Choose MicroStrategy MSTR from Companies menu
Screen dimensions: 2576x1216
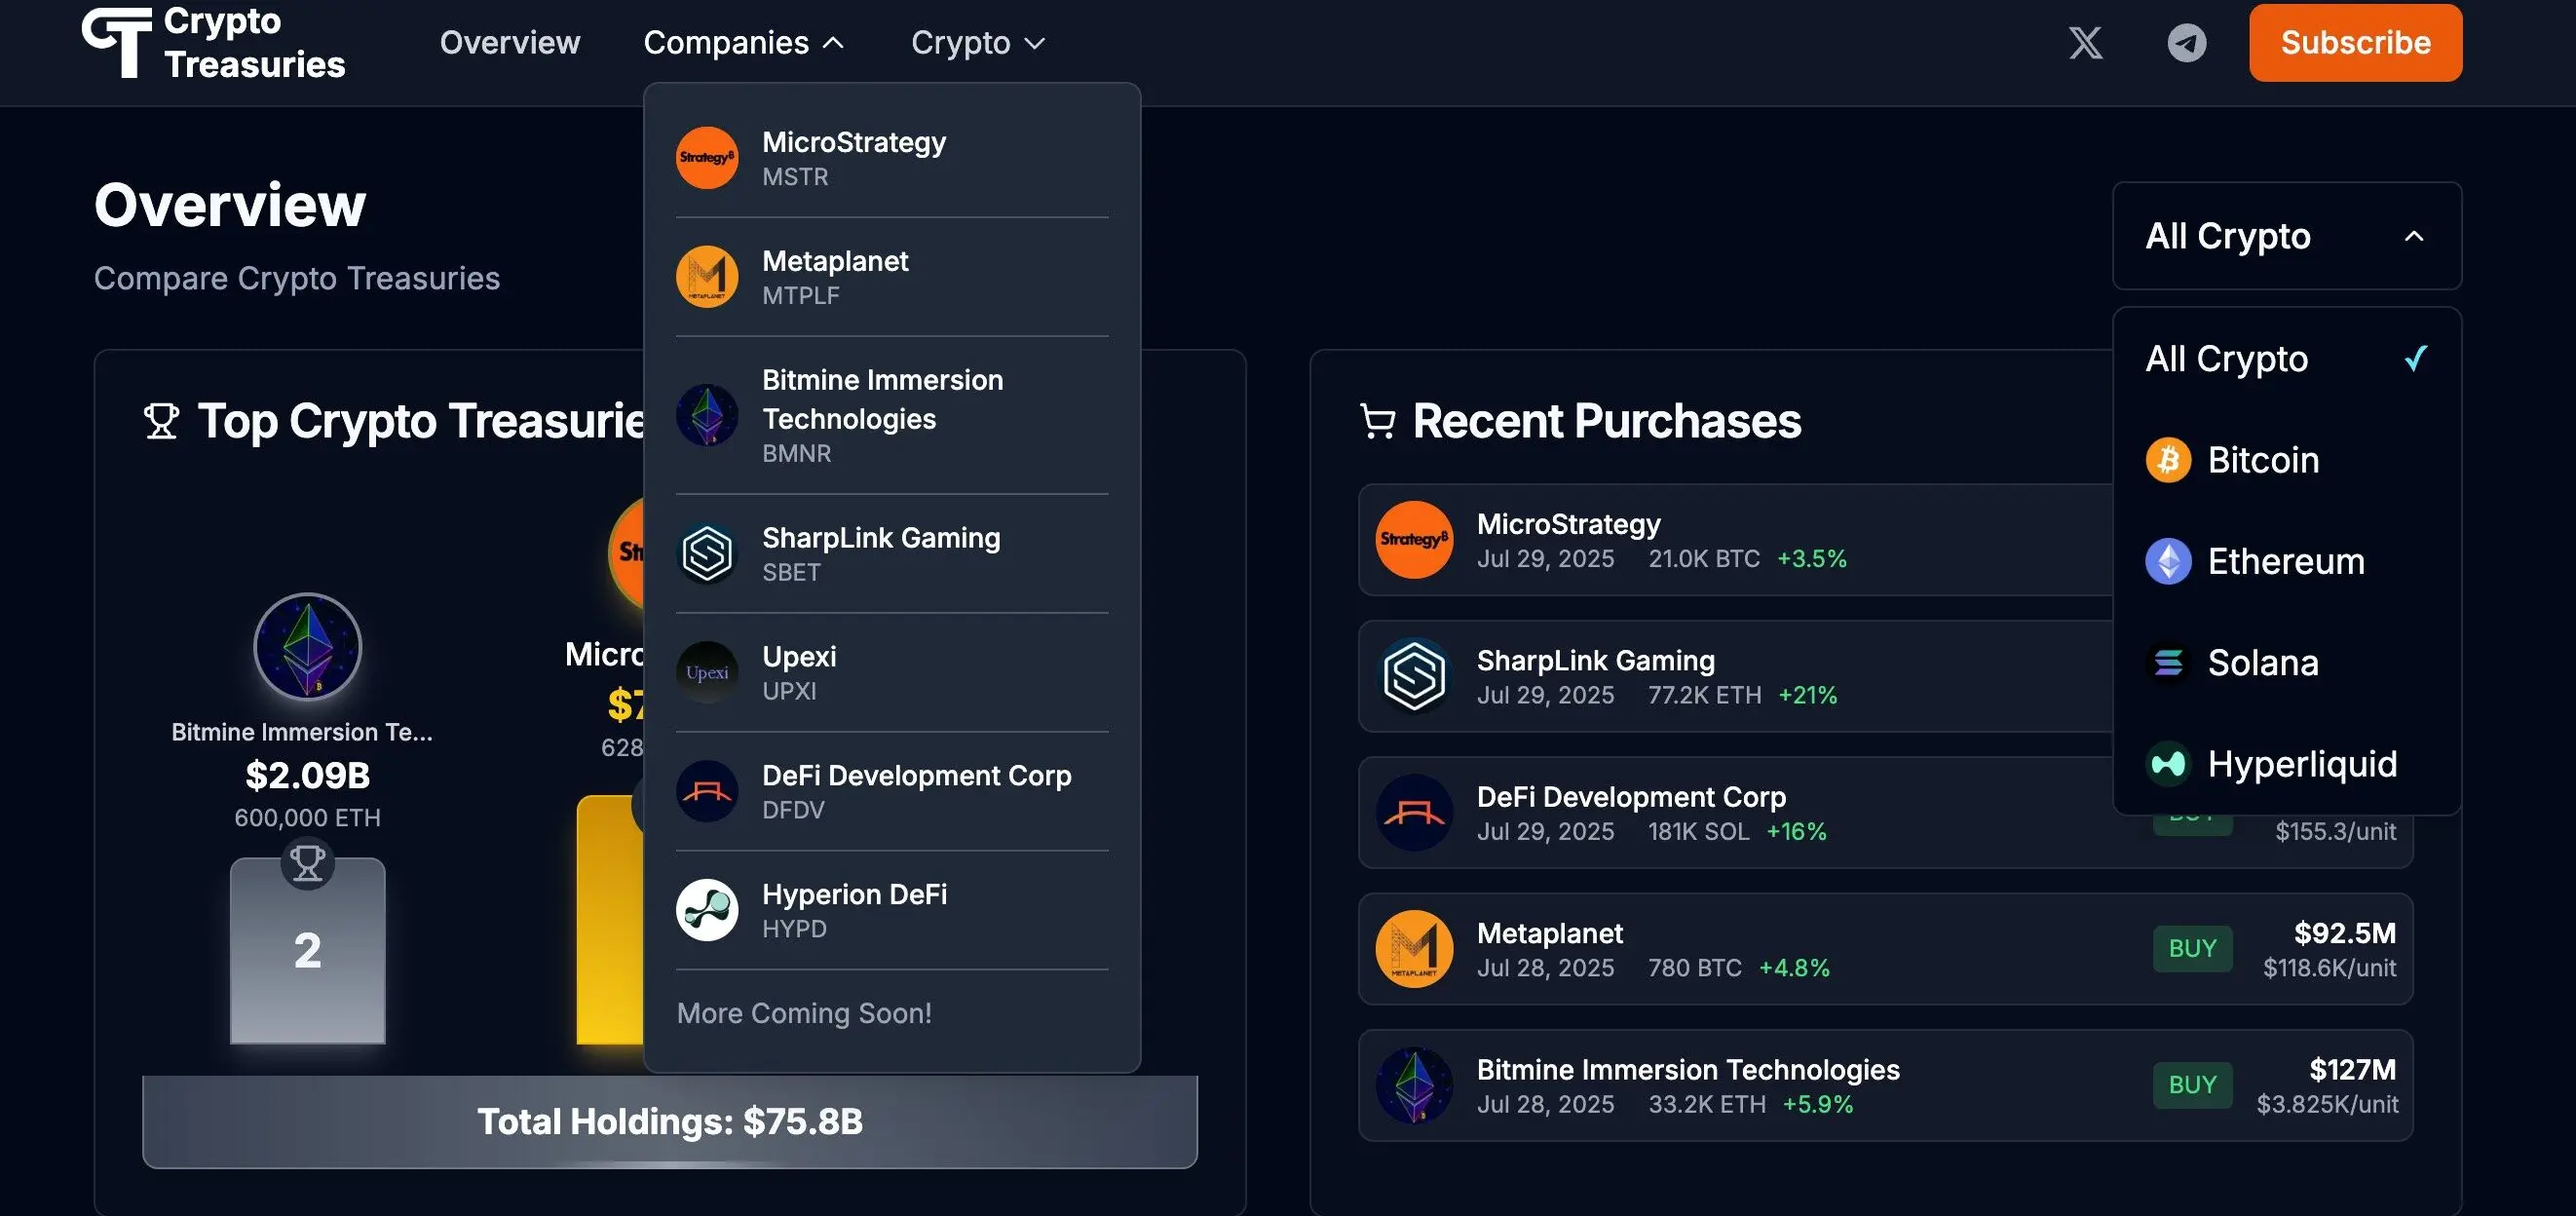[891, 158]
